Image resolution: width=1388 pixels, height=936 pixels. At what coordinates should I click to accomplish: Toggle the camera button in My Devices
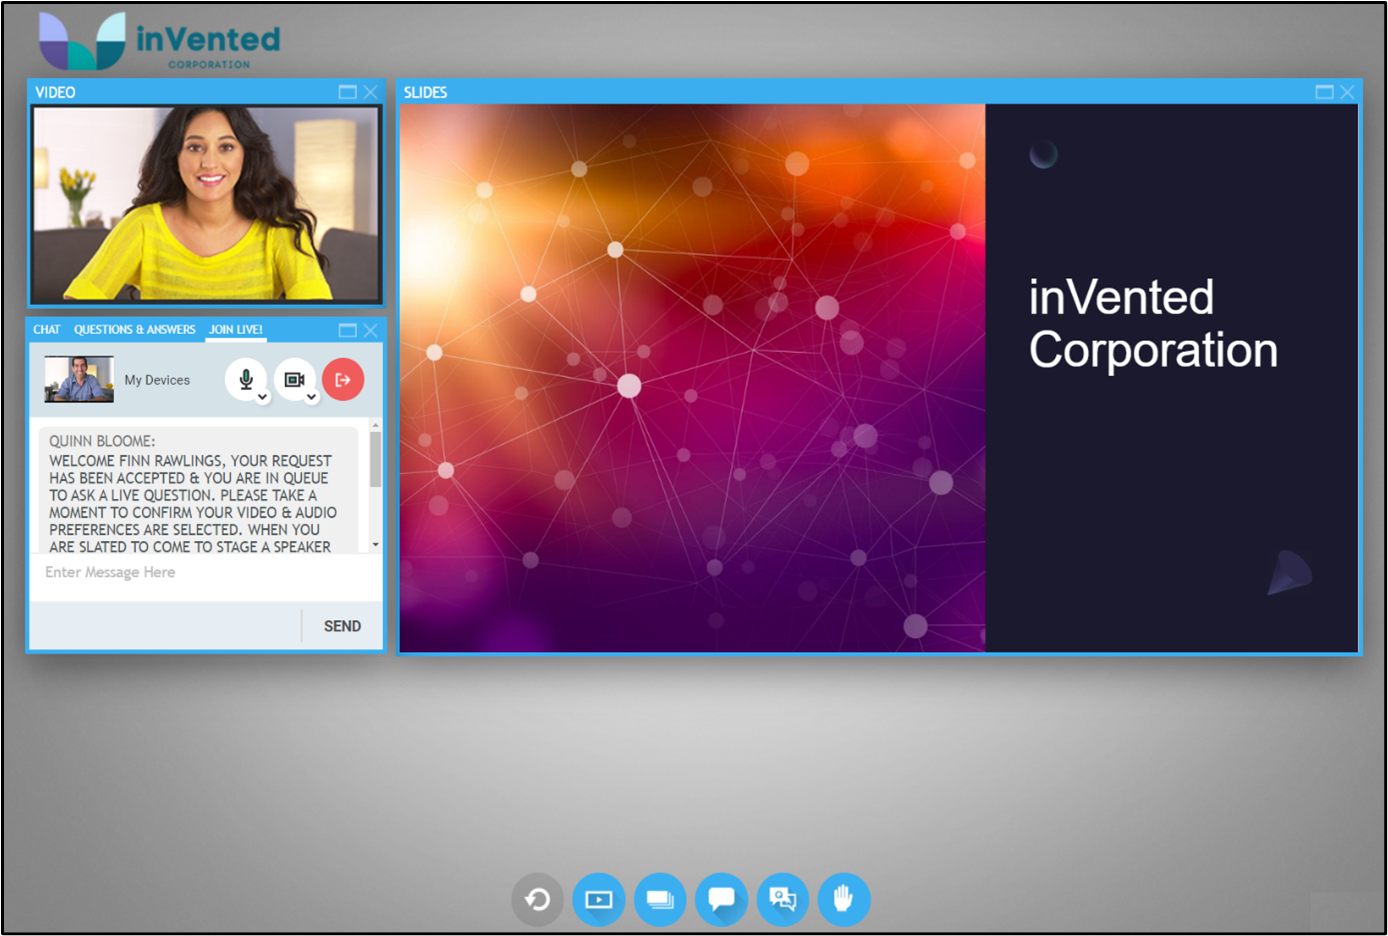tap(294, 379)
